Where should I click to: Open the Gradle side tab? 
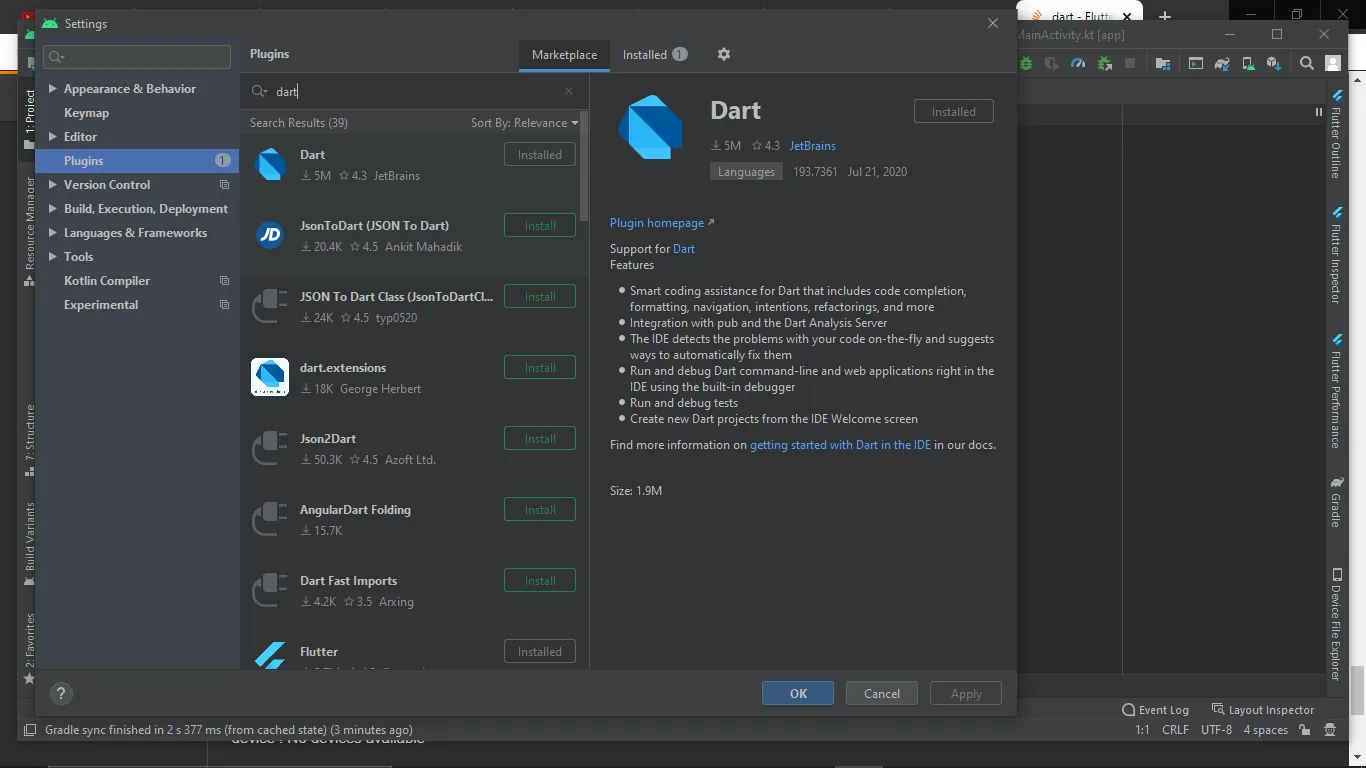(1336, 502)
